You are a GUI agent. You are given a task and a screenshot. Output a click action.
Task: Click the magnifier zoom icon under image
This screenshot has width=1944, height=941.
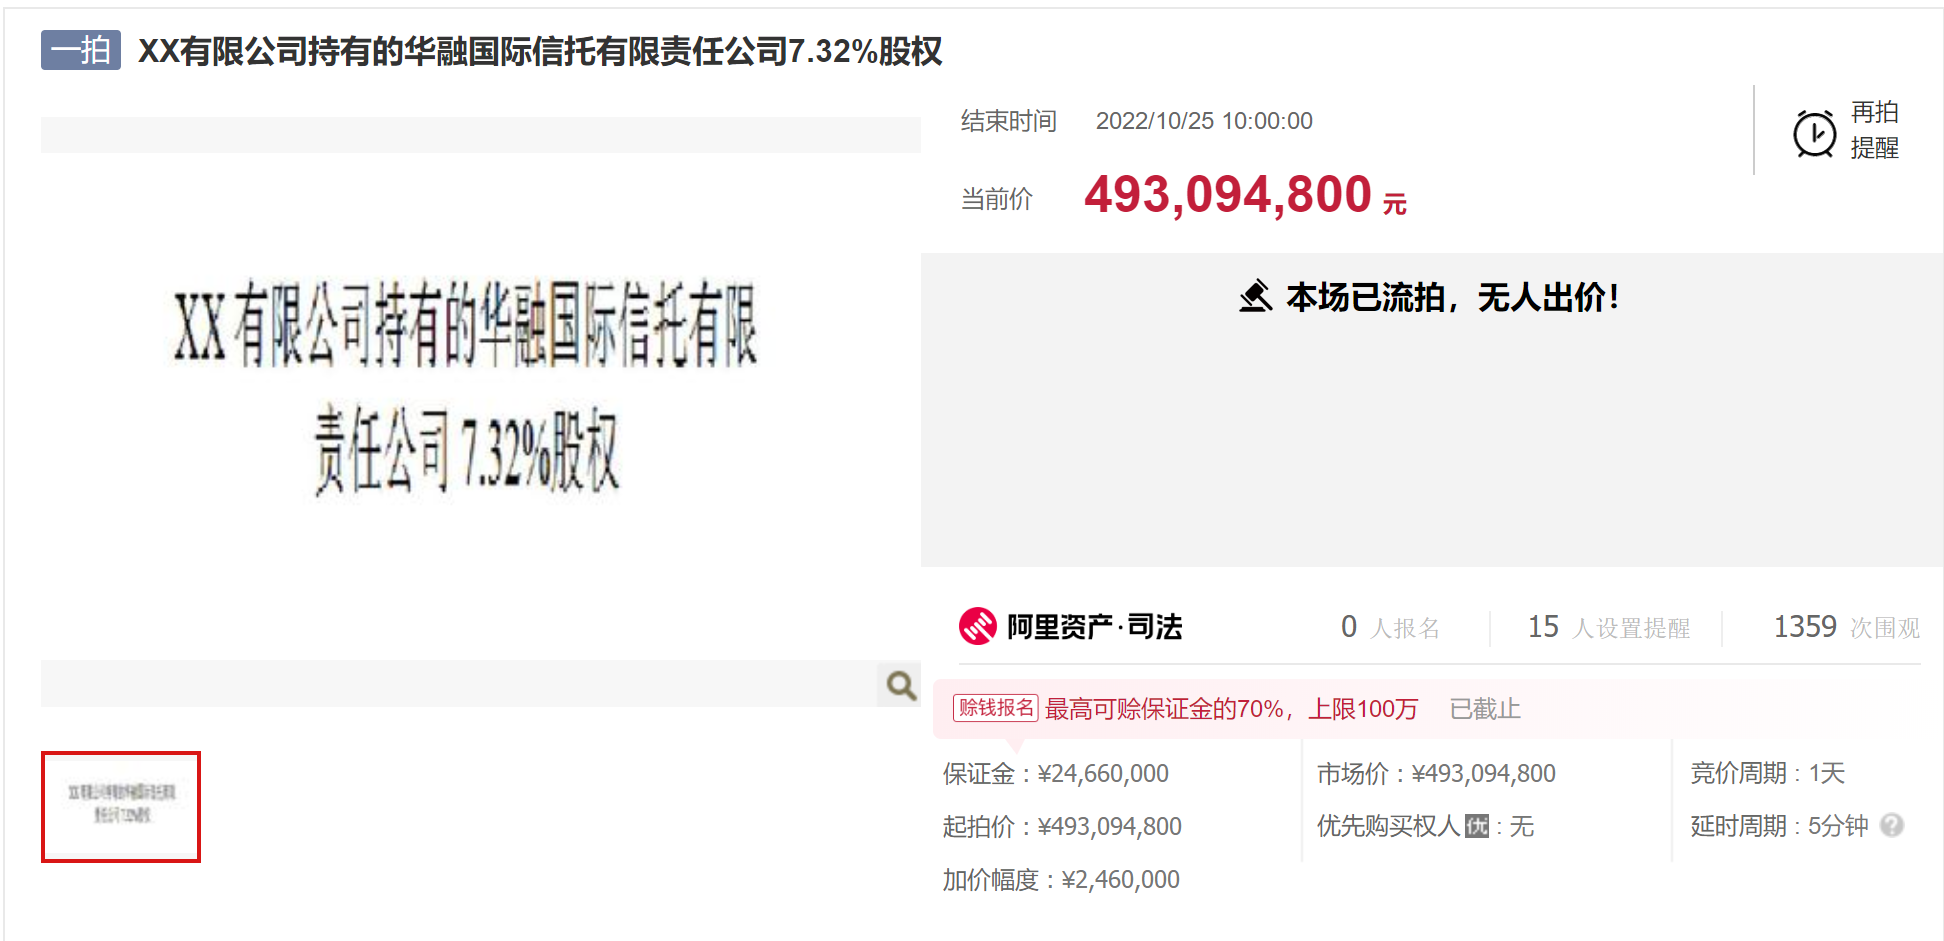tap(901, 685)
